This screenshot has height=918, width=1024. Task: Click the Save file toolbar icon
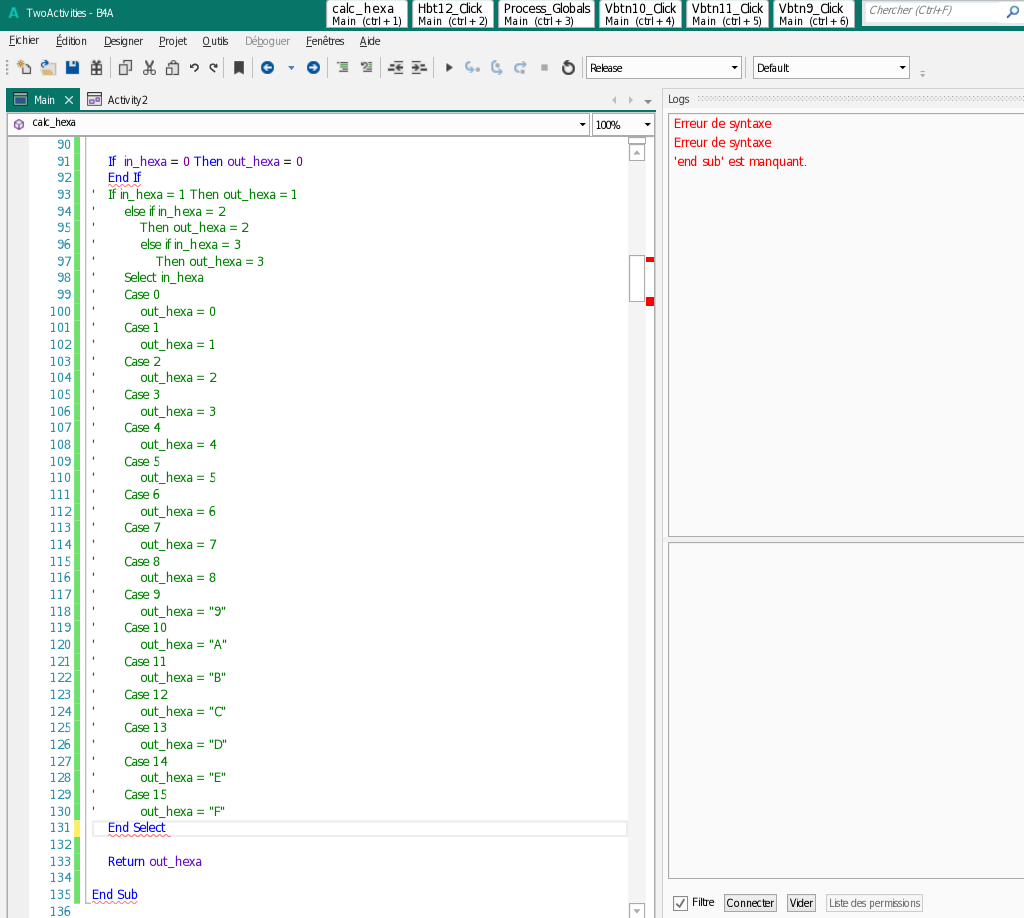[x=72, y=68]
